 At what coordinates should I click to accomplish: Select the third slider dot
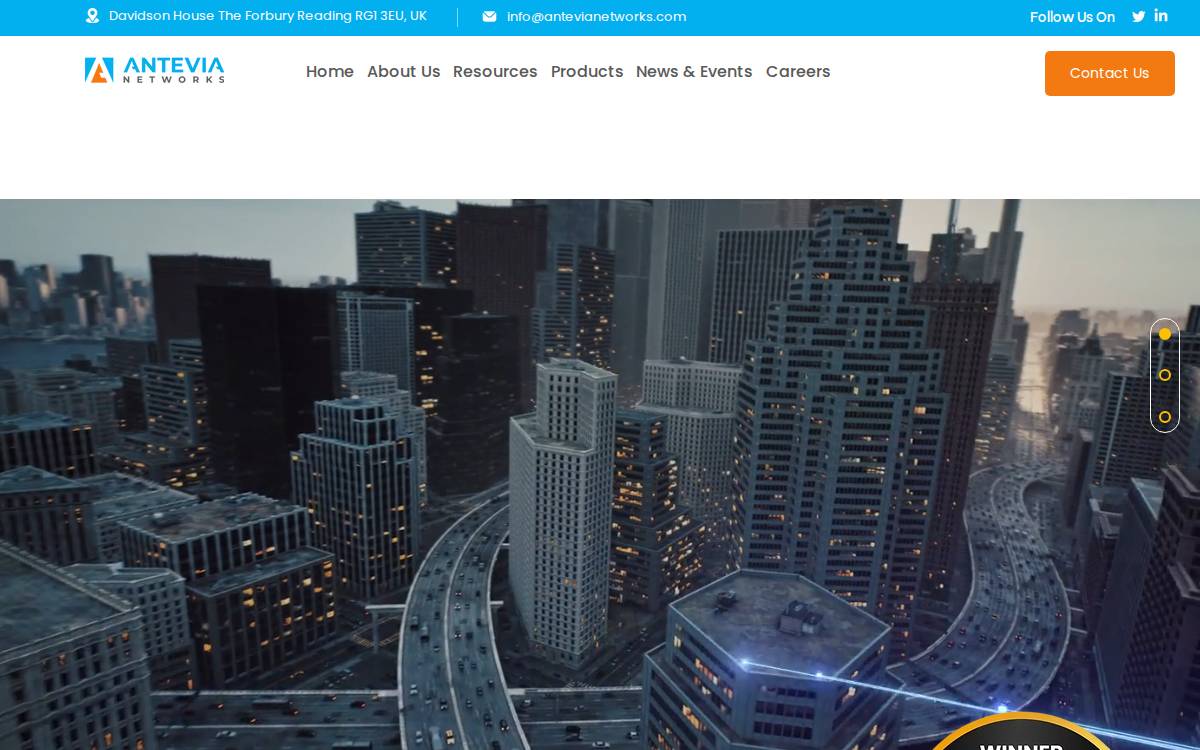point(1165,417)
